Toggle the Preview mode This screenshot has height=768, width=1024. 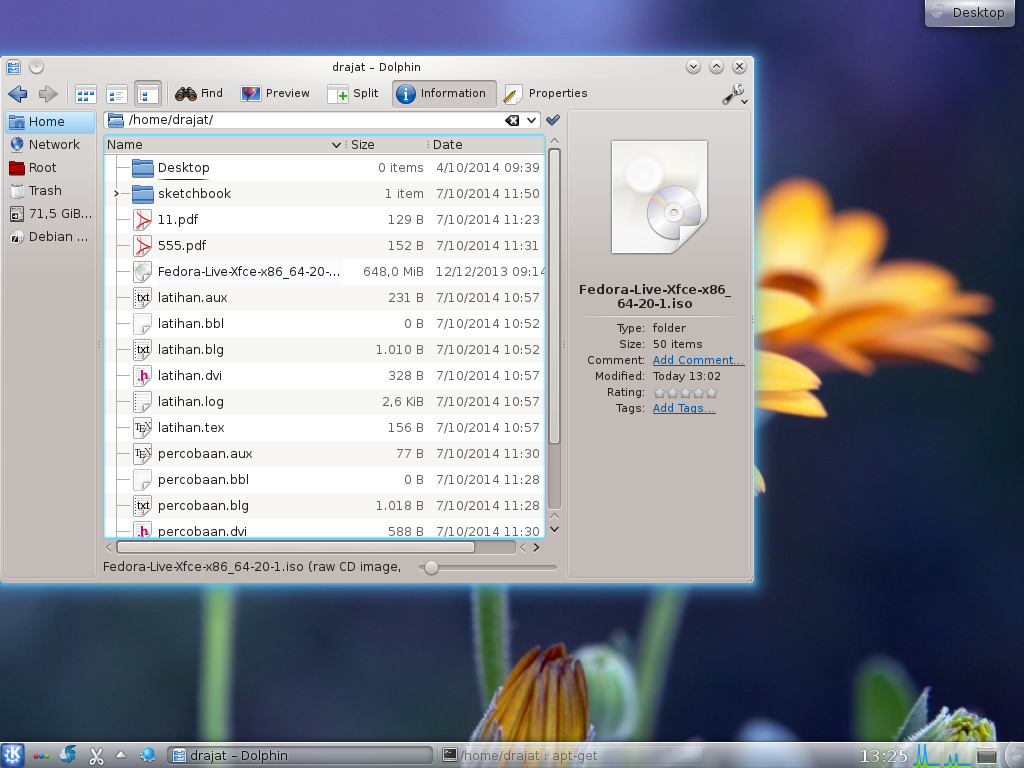275,94
